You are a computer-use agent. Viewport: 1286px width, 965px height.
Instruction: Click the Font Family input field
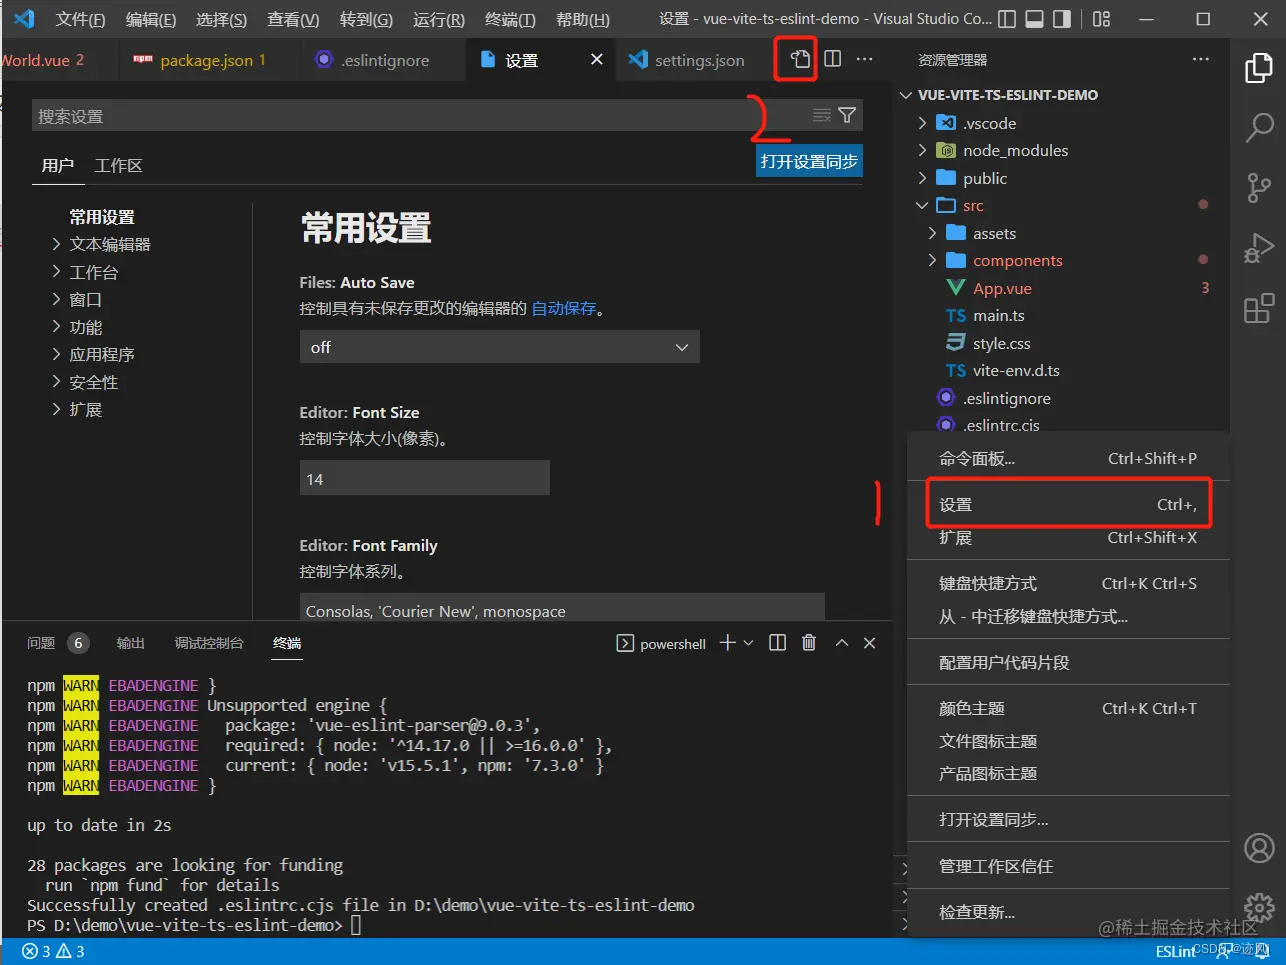point(562,607)
